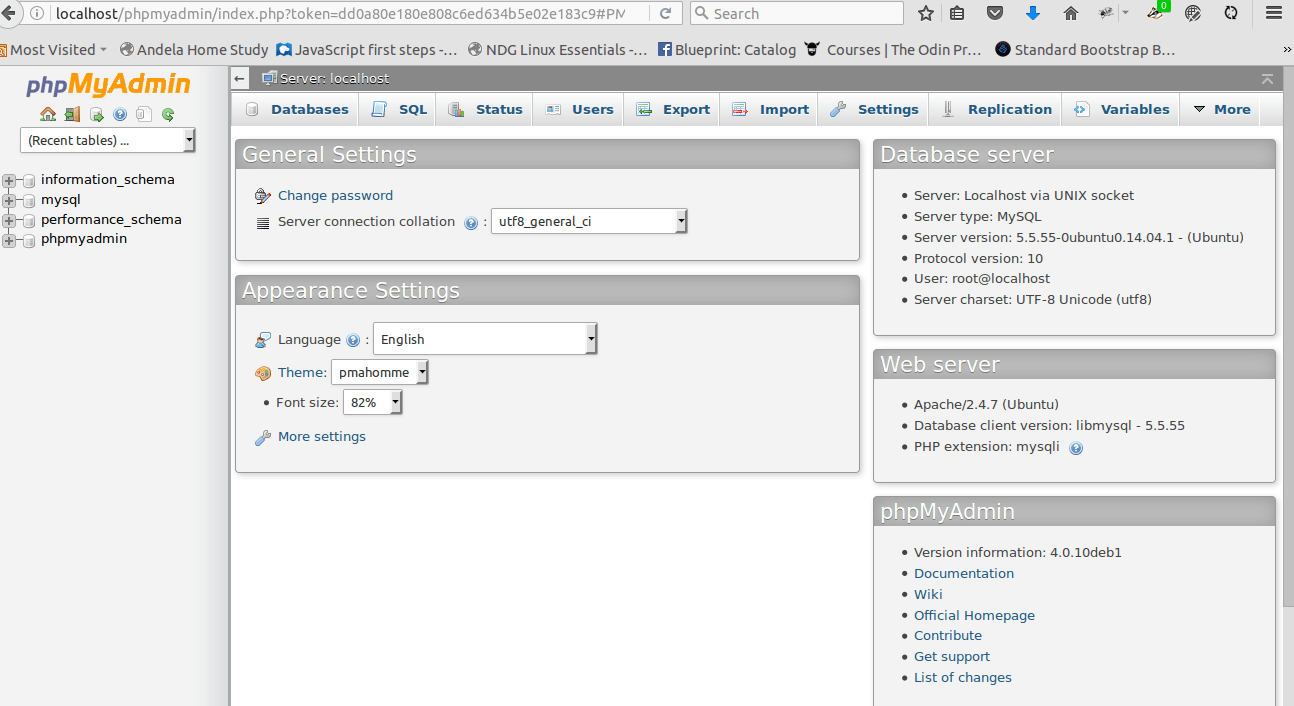Click the green reload navigation icon
Image resolution: width=1294 pixels, height=706 pixels.
pyautogui.click(x=168, y=114)
